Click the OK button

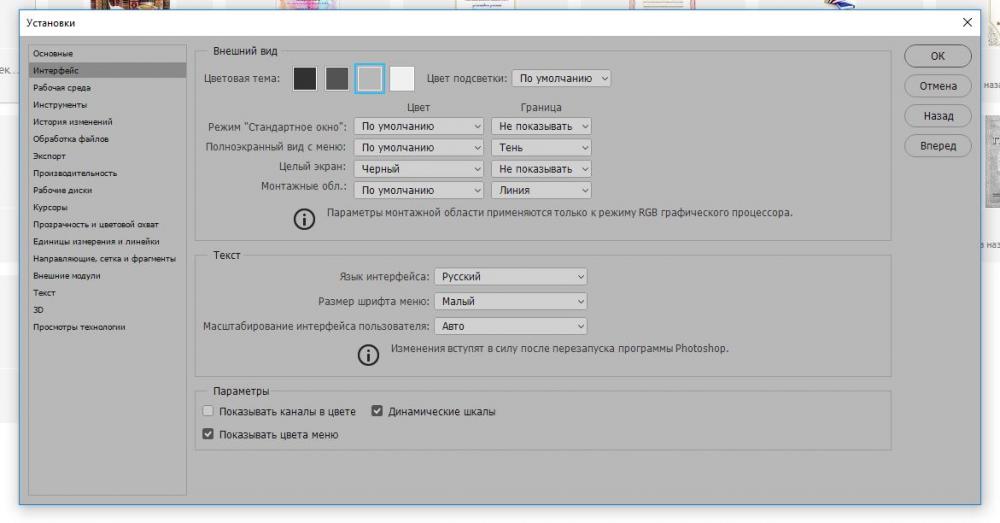938,56
